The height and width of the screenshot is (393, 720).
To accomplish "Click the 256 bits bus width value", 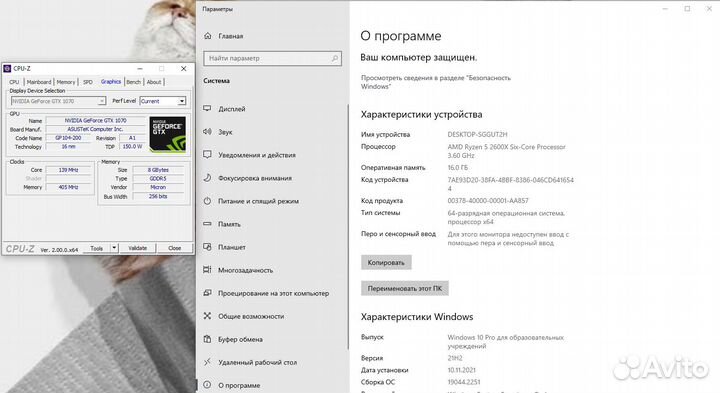I will [158, 196].
